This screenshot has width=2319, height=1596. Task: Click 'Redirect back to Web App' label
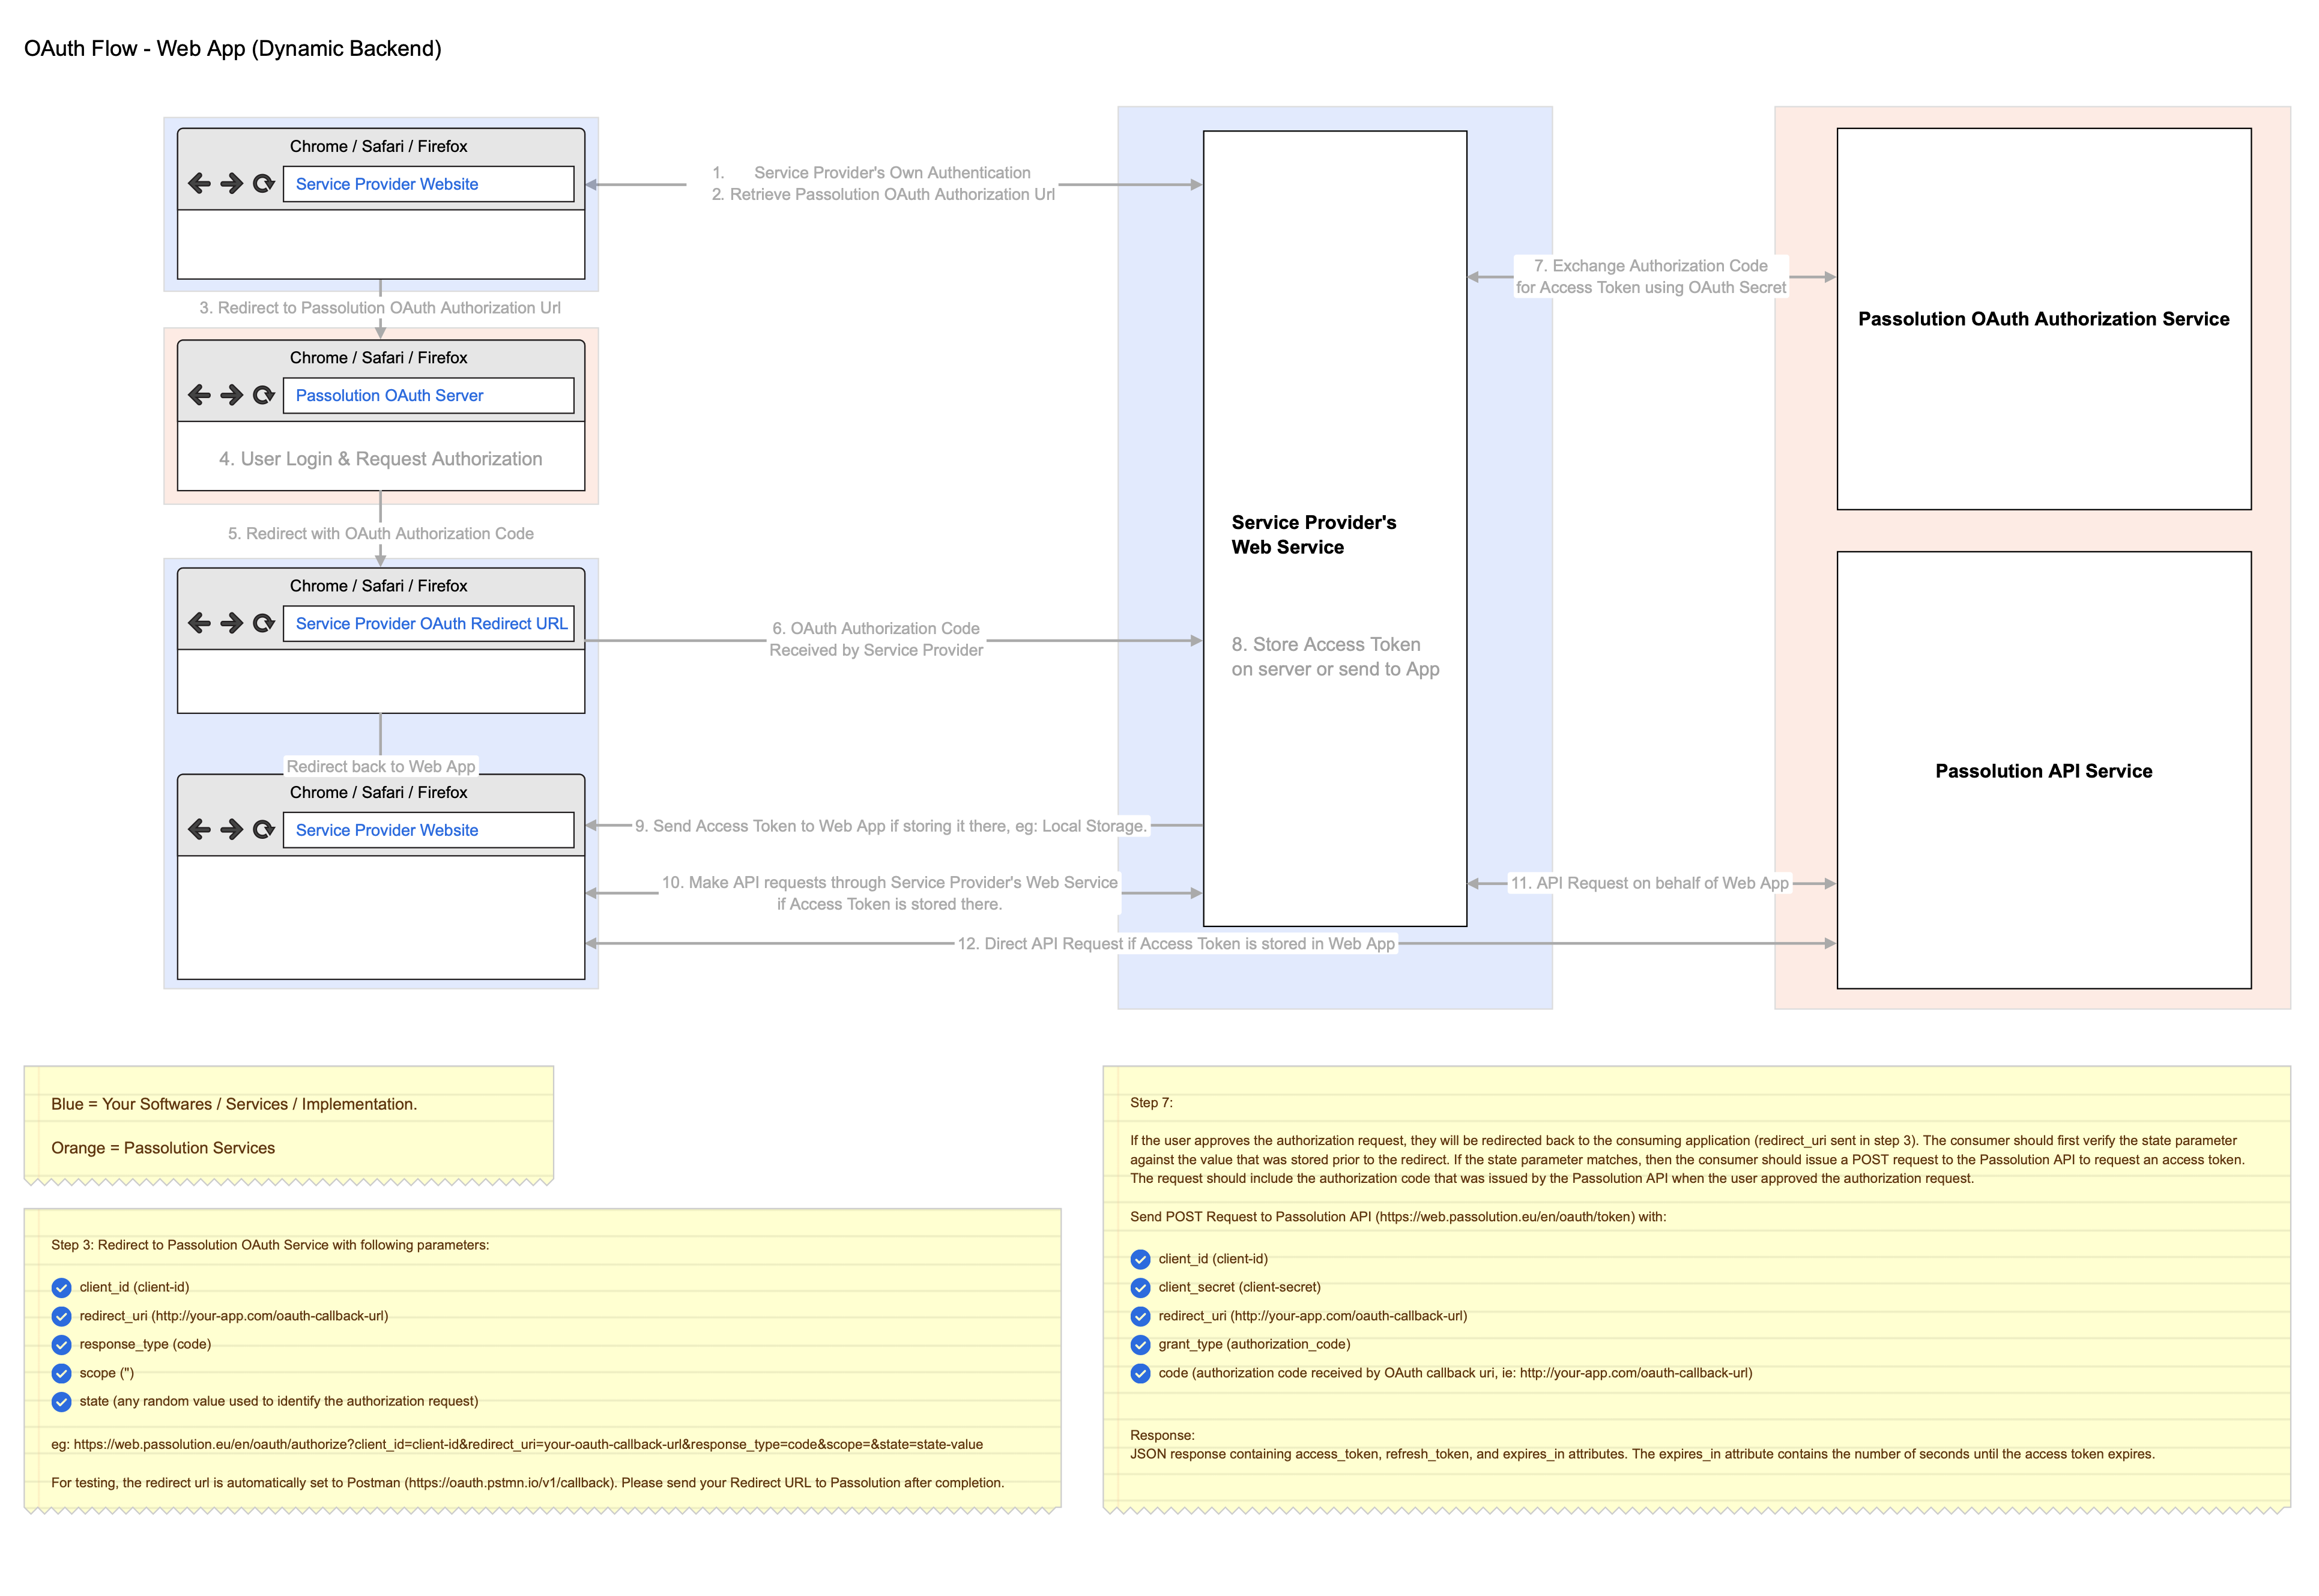click(381, 766)
